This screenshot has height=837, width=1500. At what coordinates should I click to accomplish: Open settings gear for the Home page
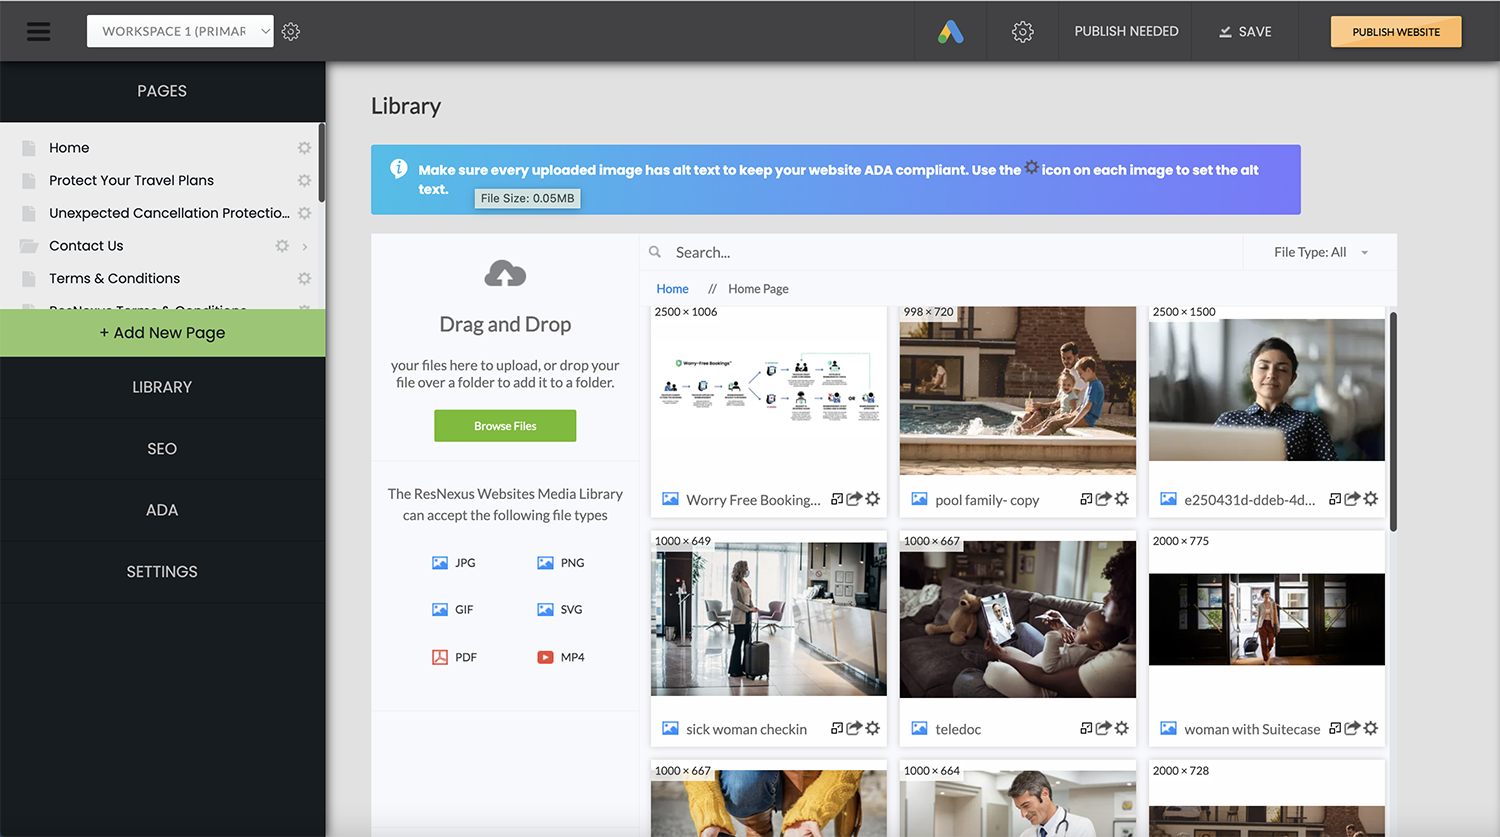point(304,148)
